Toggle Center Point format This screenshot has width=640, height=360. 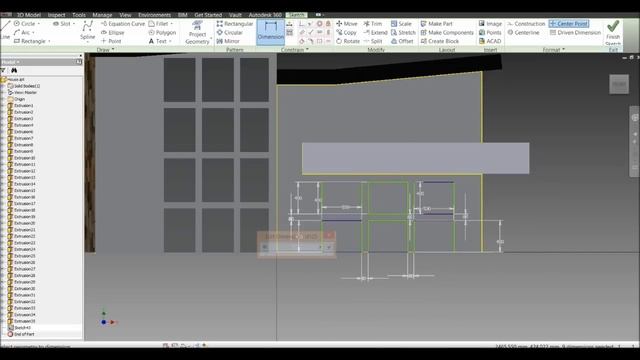(569, 24)
